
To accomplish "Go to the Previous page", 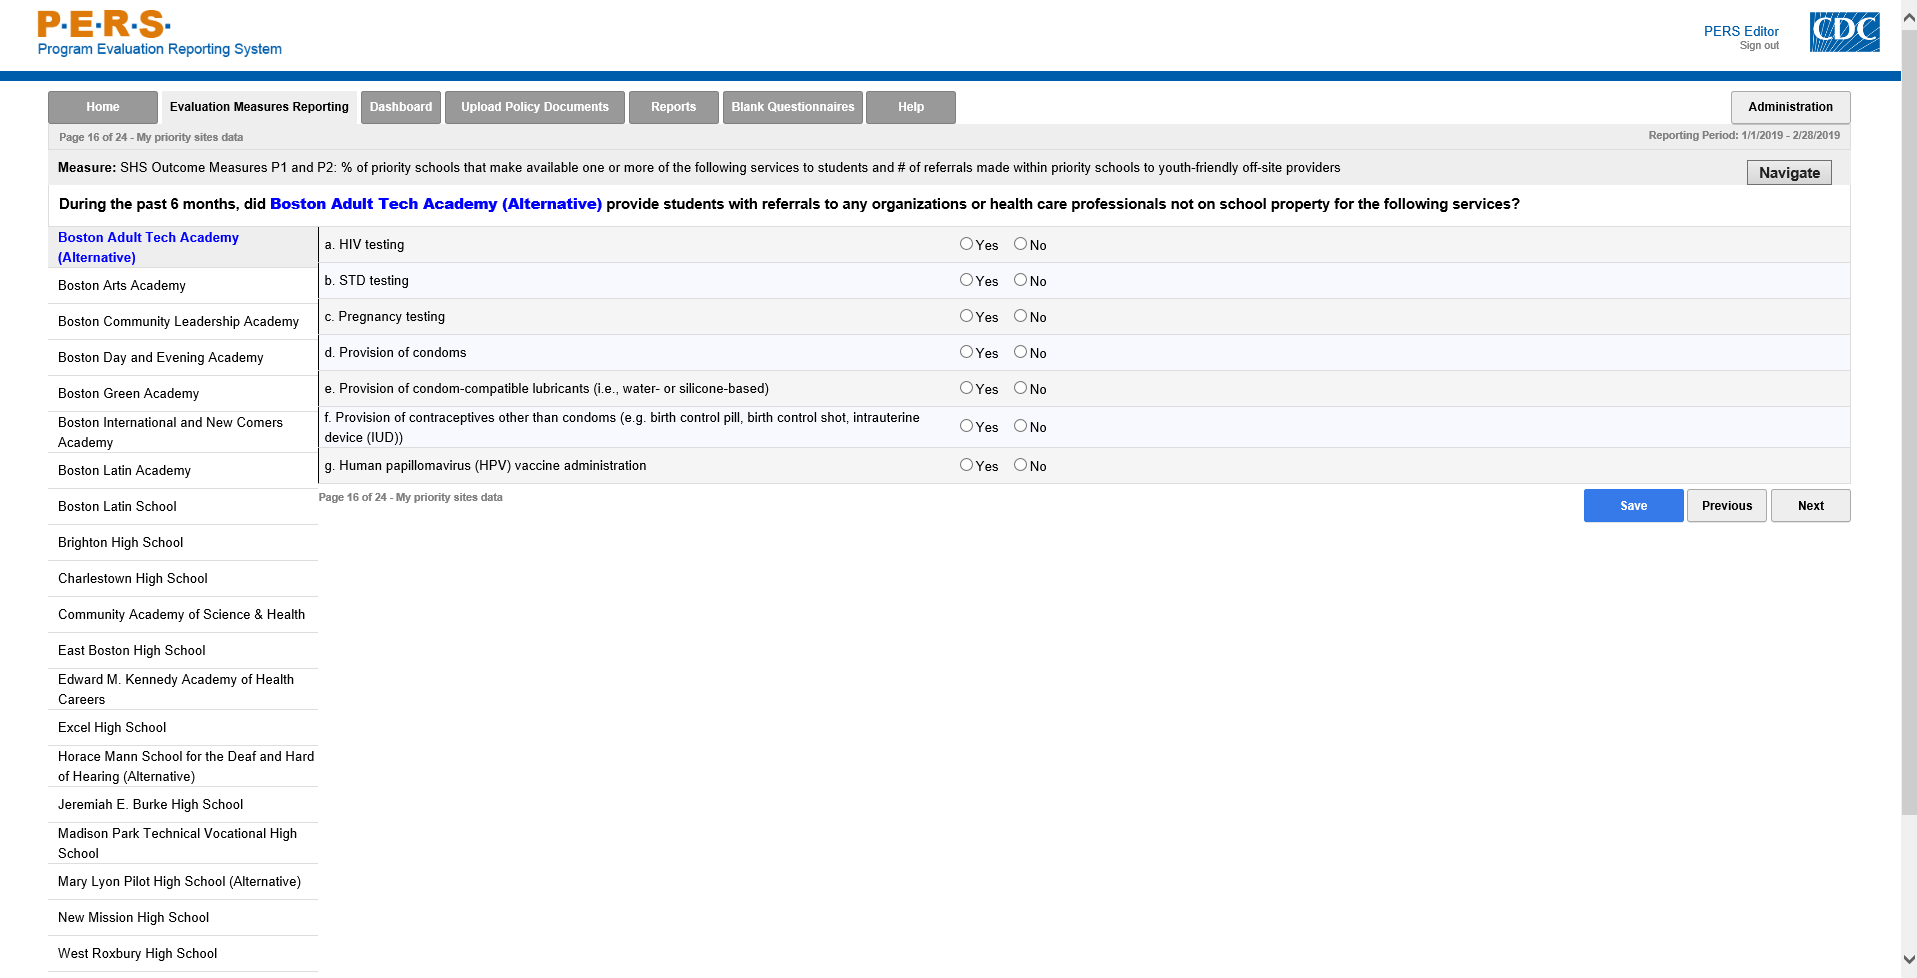I will click(1727, 506).
